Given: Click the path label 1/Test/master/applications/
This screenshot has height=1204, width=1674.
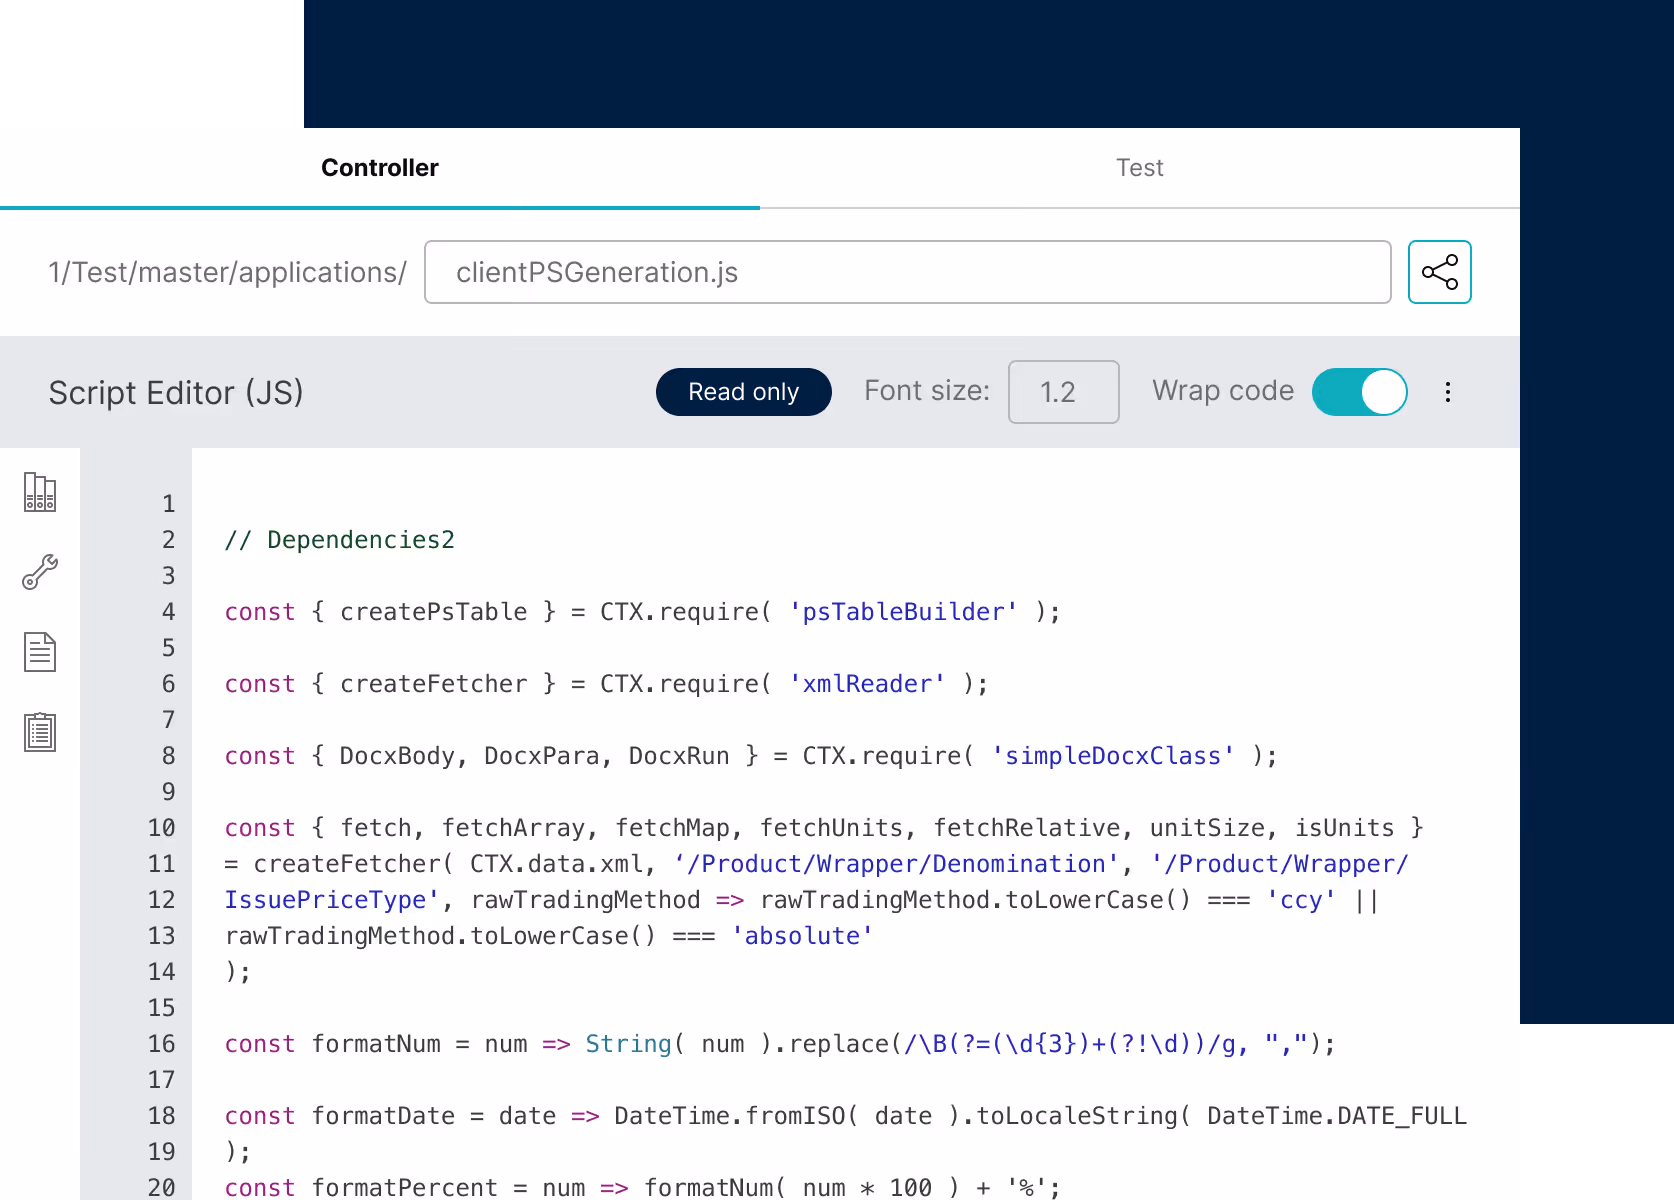Looking at the screenshot, I should click(227, 271).
